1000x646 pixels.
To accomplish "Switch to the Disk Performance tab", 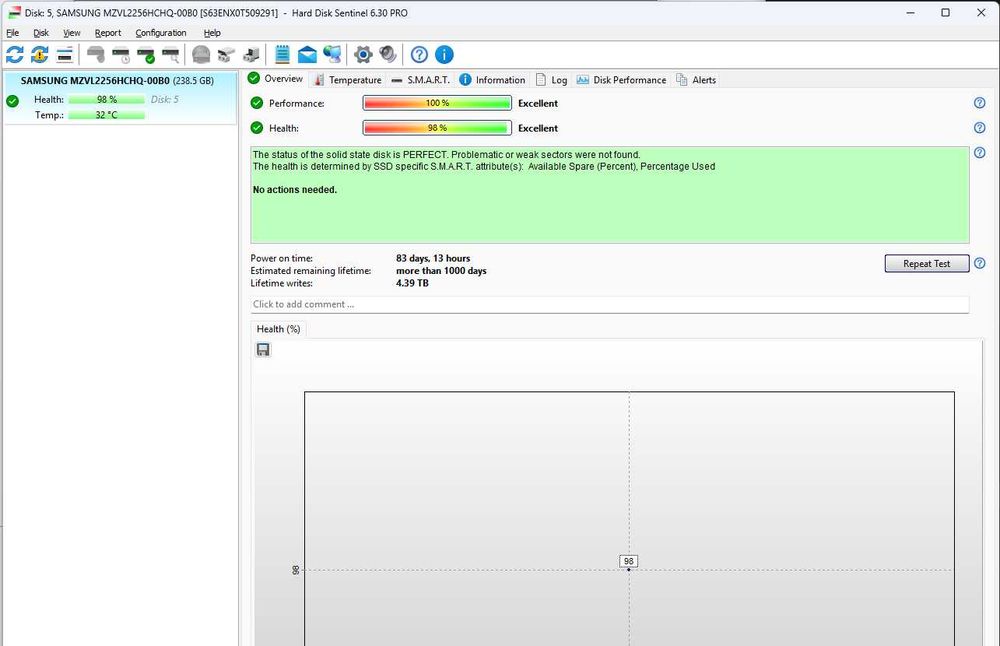I will click(x=621, y=80).
